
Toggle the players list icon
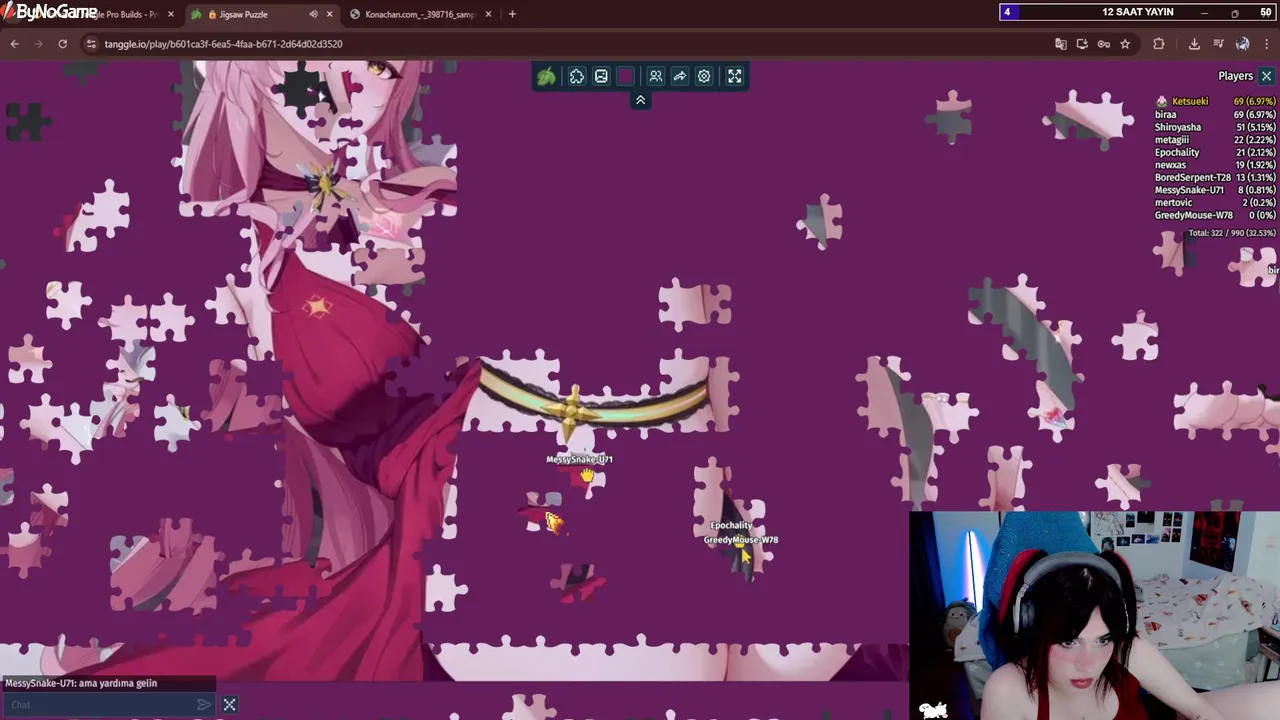[x=656, y=76]
